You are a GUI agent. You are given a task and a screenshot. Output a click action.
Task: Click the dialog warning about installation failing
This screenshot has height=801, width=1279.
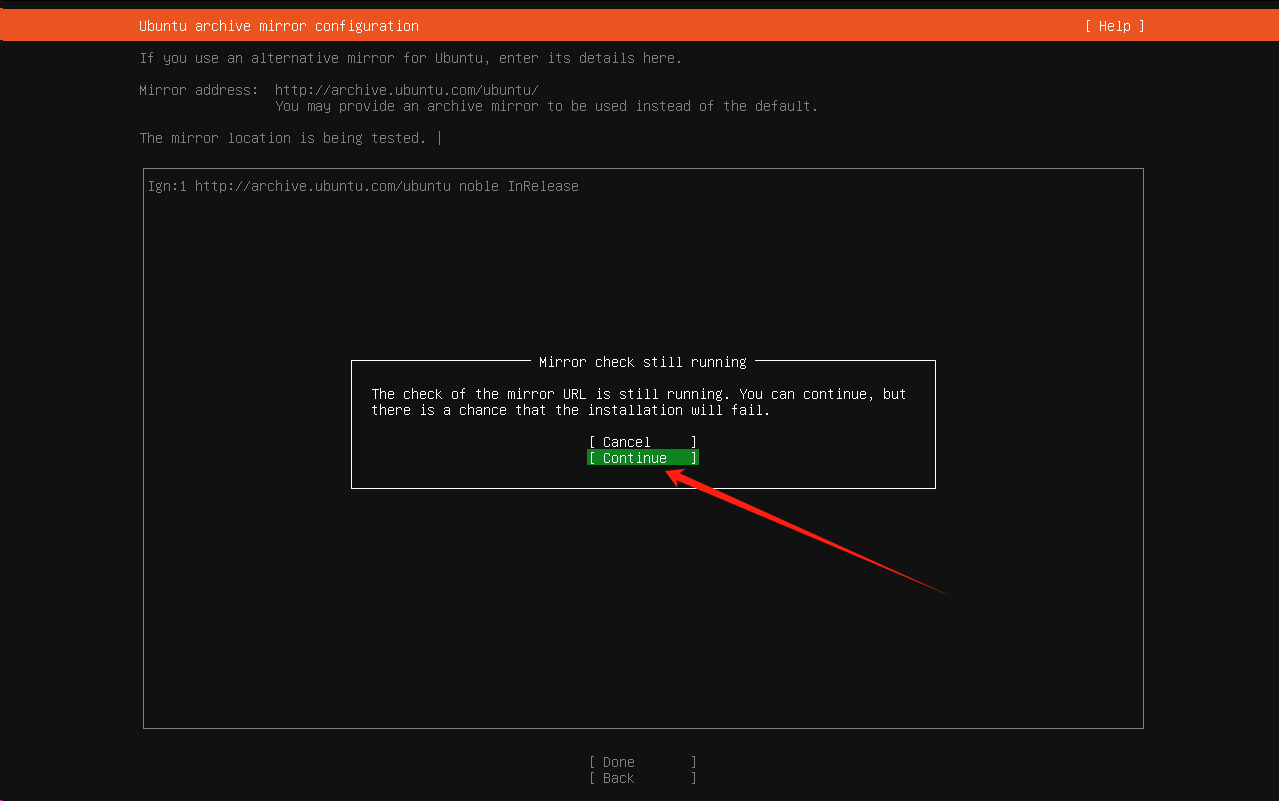click(x=639, y=402)
